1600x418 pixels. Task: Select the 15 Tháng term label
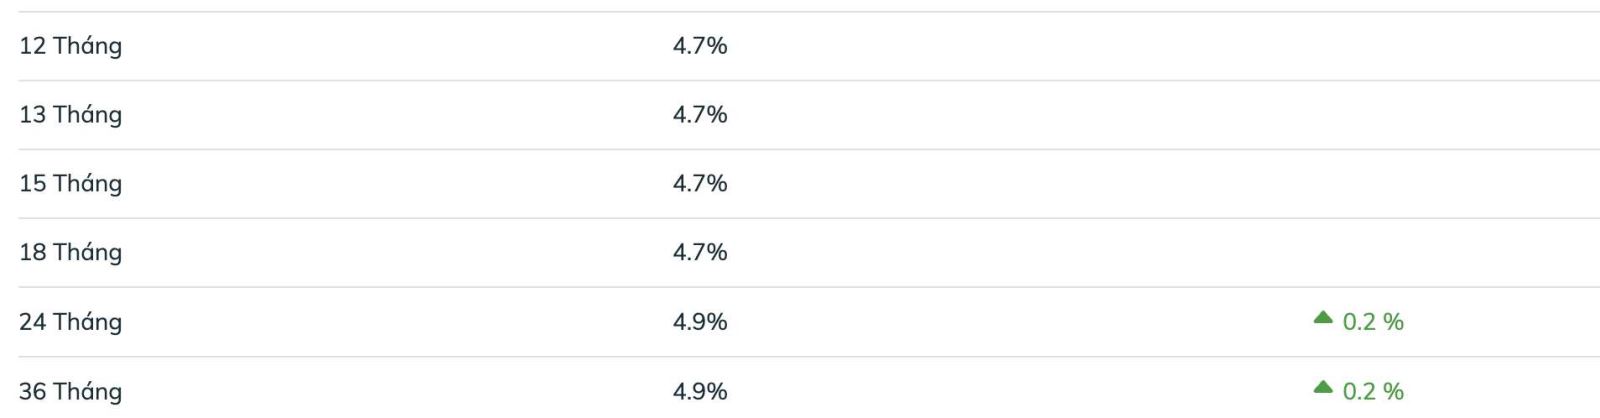[71, 184]
